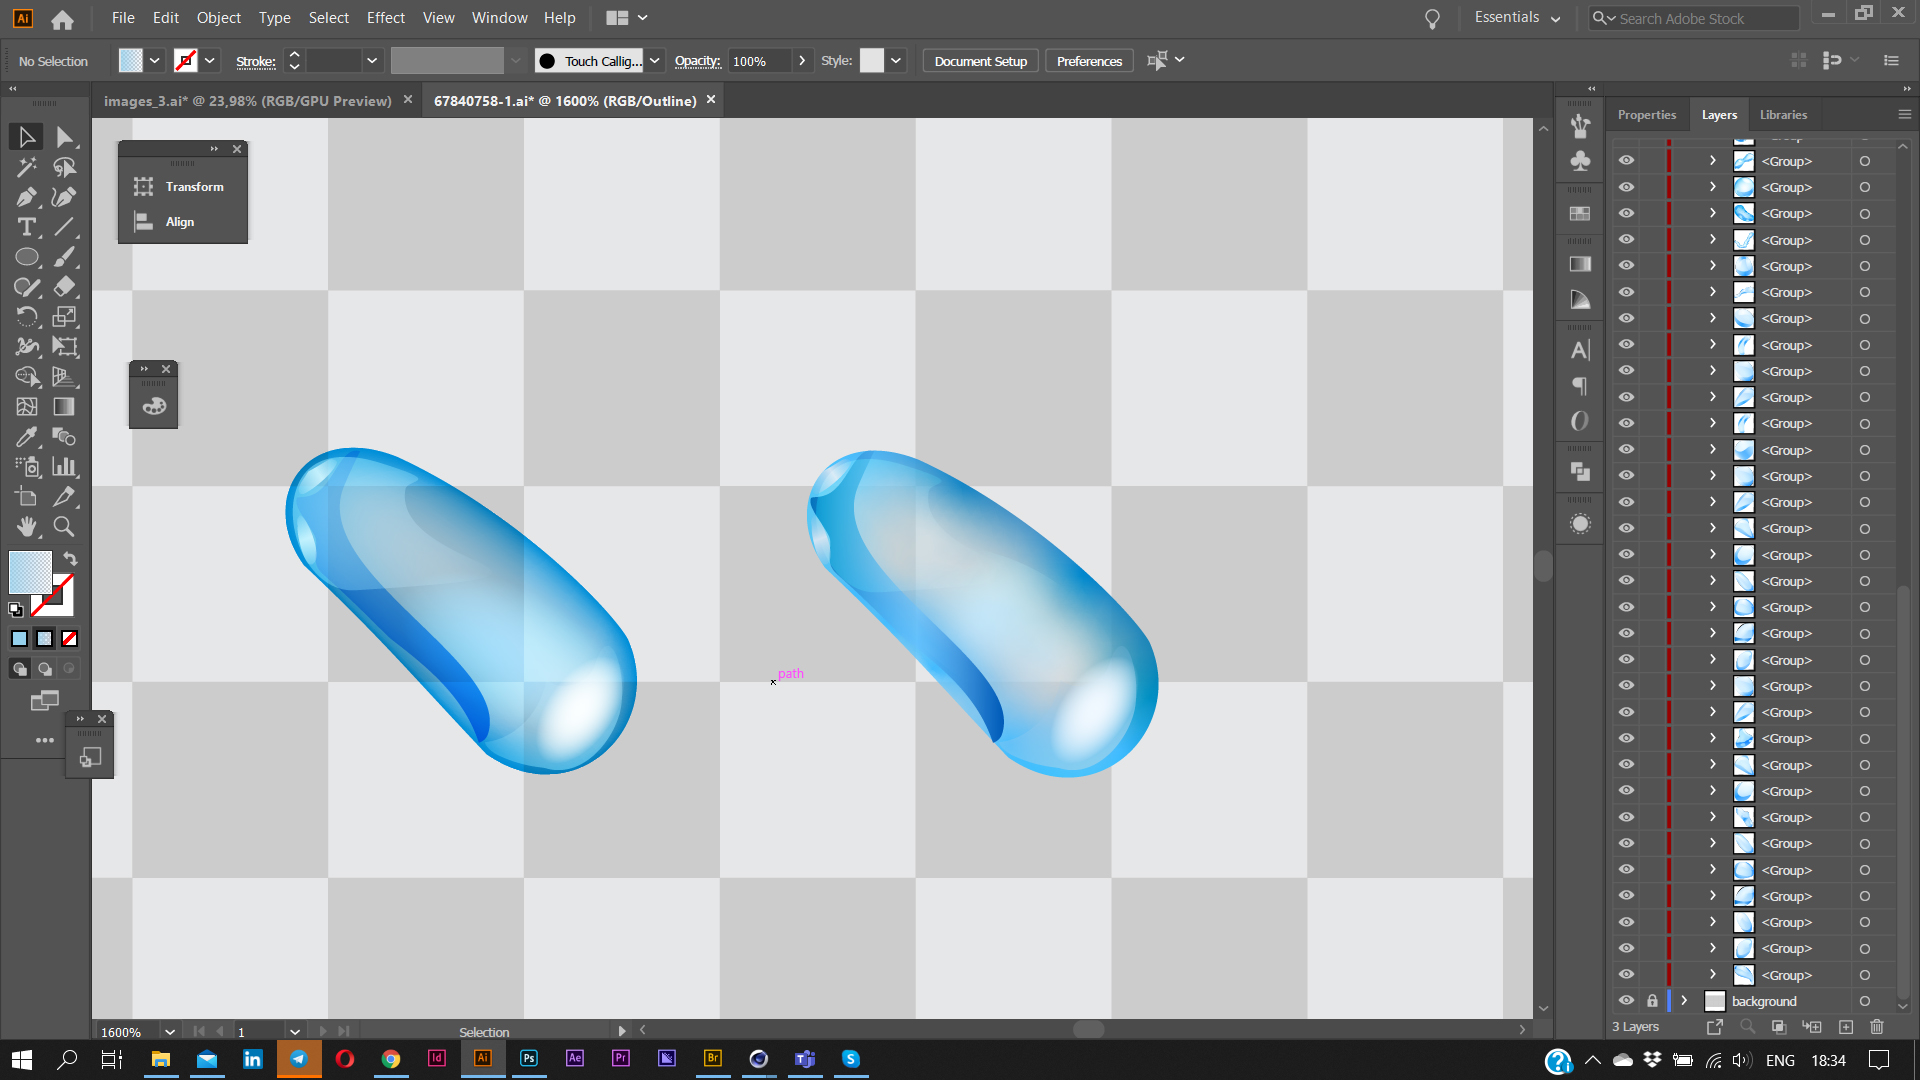Click the delete layer trash icon
1920x1080 pixels.
point(1876,1027)
